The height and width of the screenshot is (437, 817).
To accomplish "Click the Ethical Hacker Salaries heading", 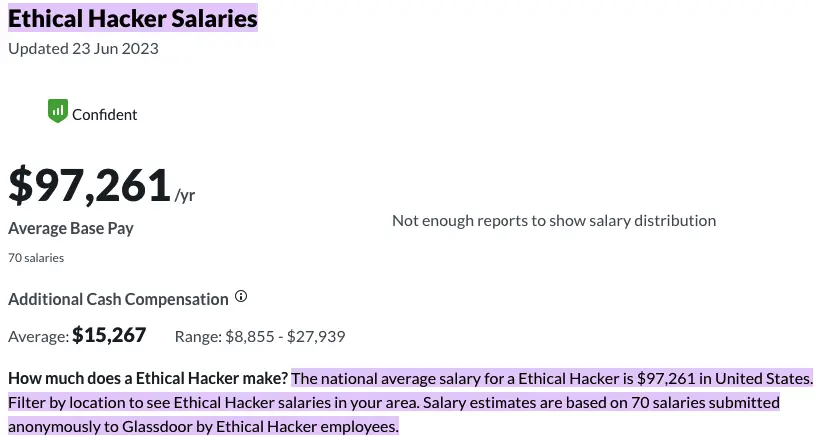I will 133,17.
